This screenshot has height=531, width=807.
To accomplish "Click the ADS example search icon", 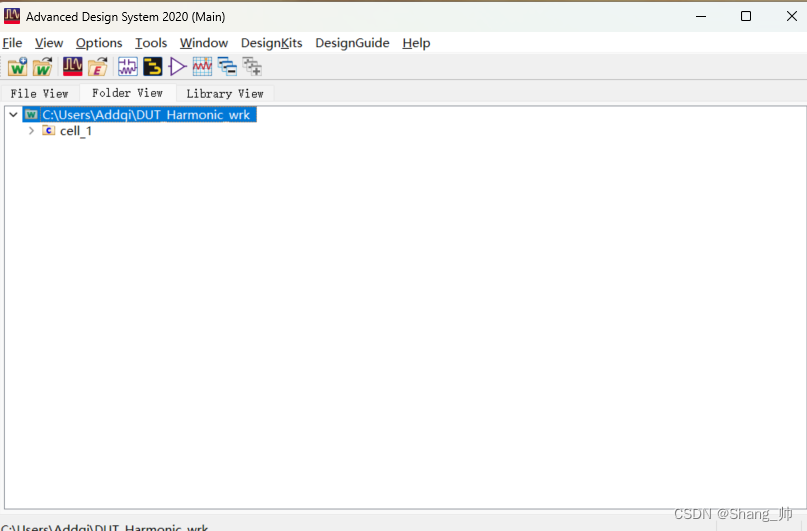I will [73, 67].
